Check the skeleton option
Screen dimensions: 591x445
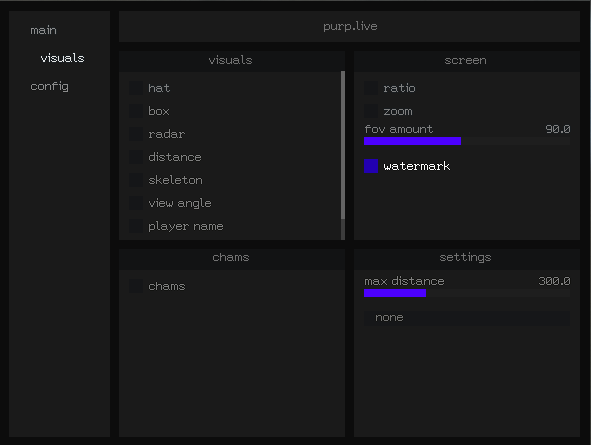coord(136,180)
